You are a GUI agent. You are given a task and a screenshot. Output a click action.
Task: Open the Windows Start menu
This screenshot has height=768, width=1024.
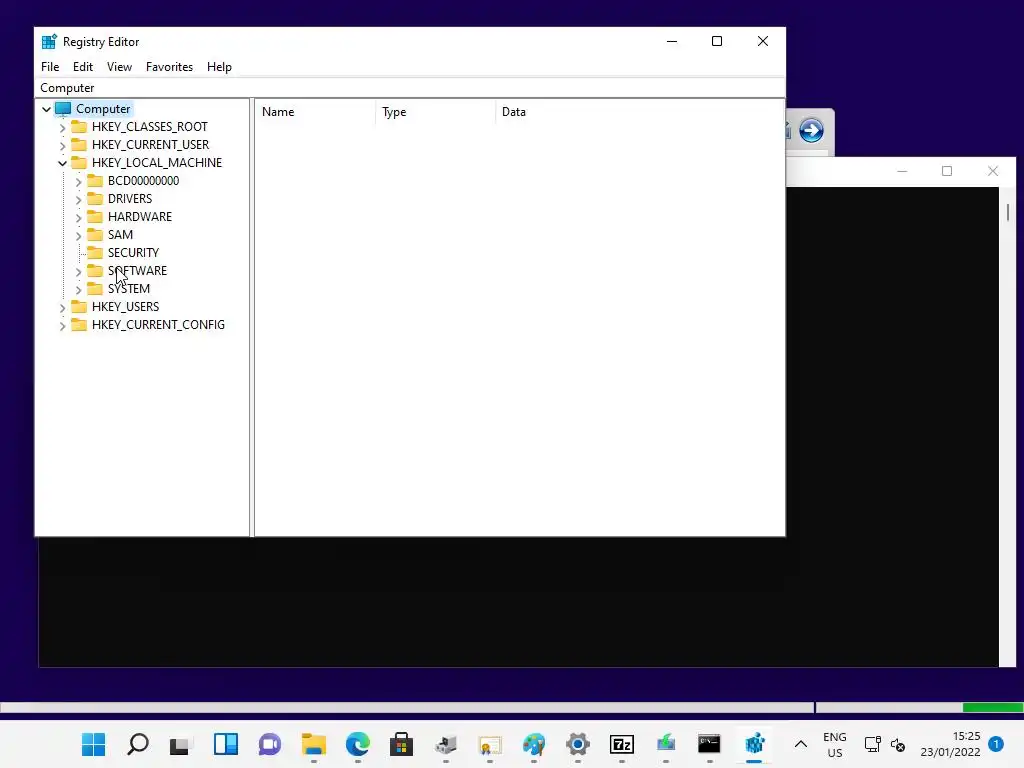pos(93,744)
